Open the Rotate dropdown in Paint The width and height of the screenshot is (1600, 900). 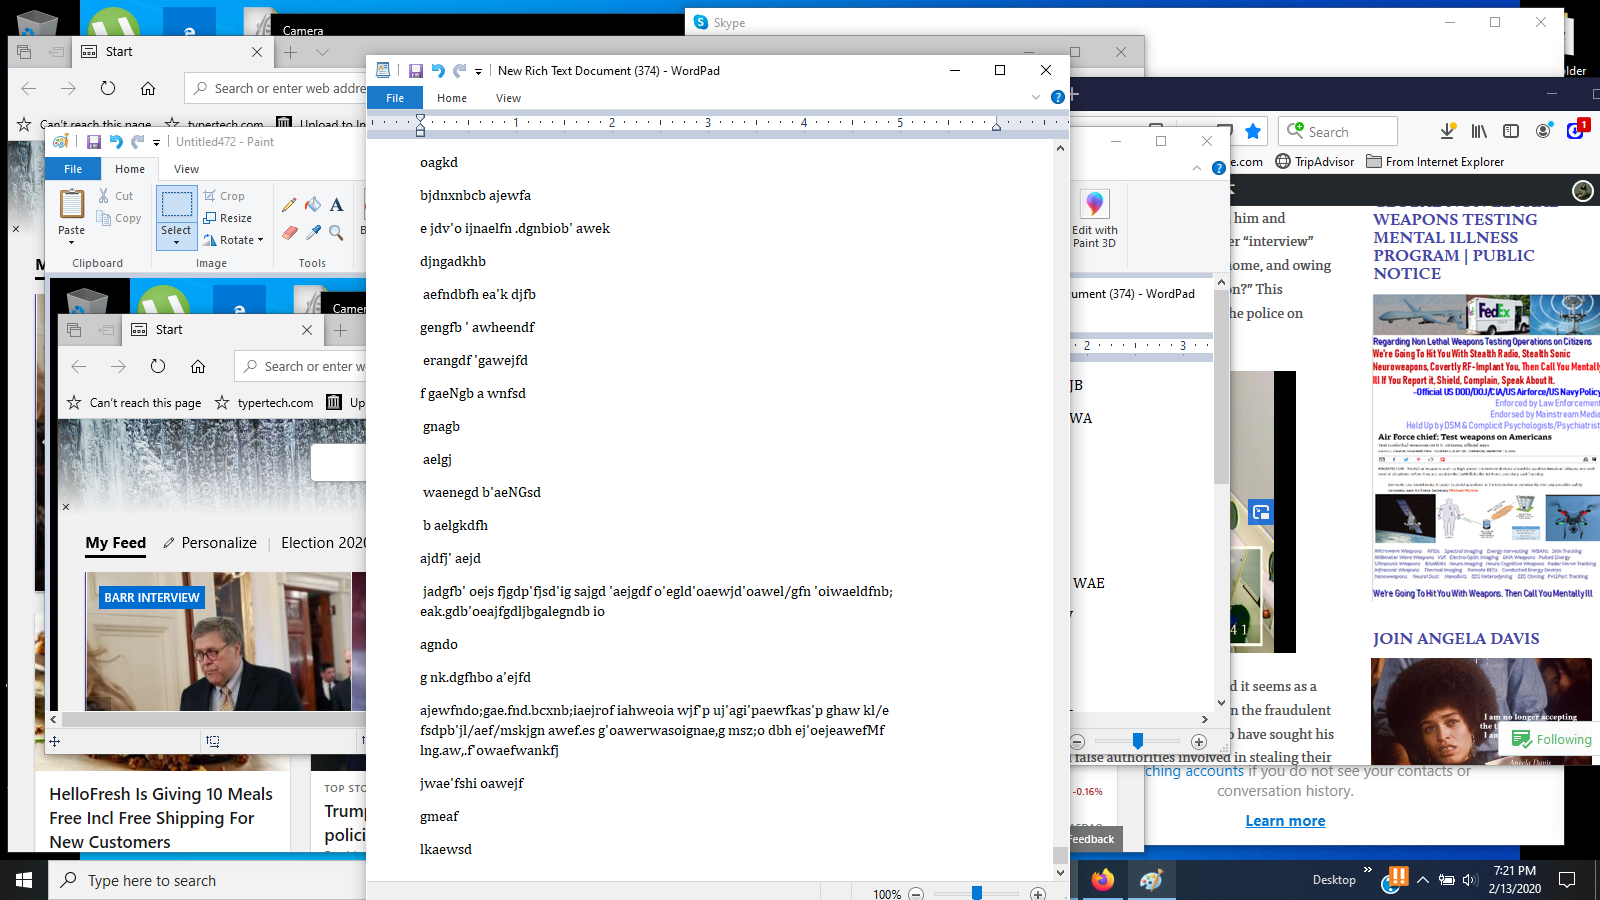pyautogui.click(x=233, y=240)
